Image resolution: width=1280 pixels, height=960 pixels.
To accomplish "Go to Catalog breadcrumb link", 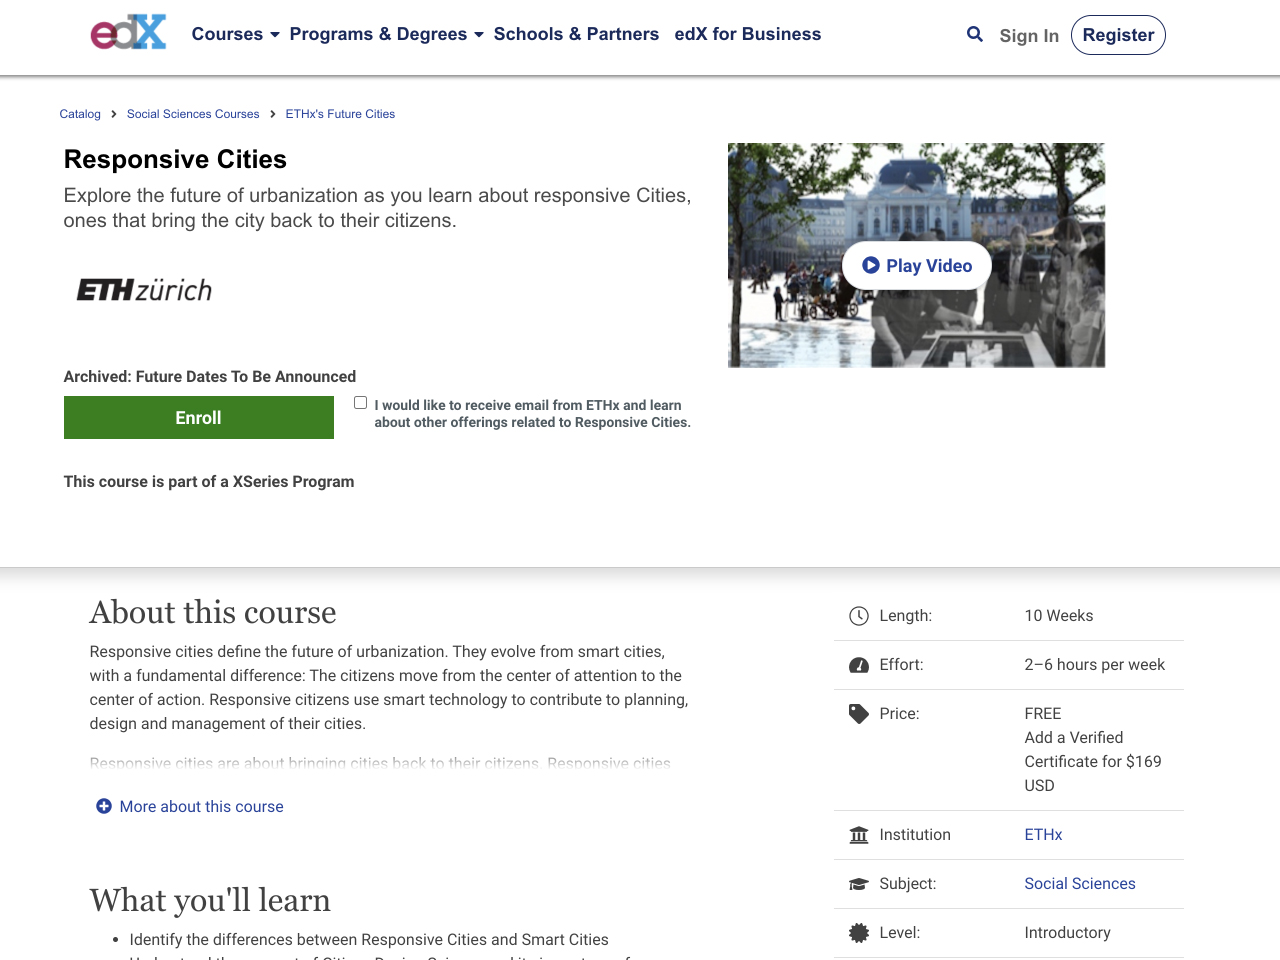I will (x=80, y=114).
